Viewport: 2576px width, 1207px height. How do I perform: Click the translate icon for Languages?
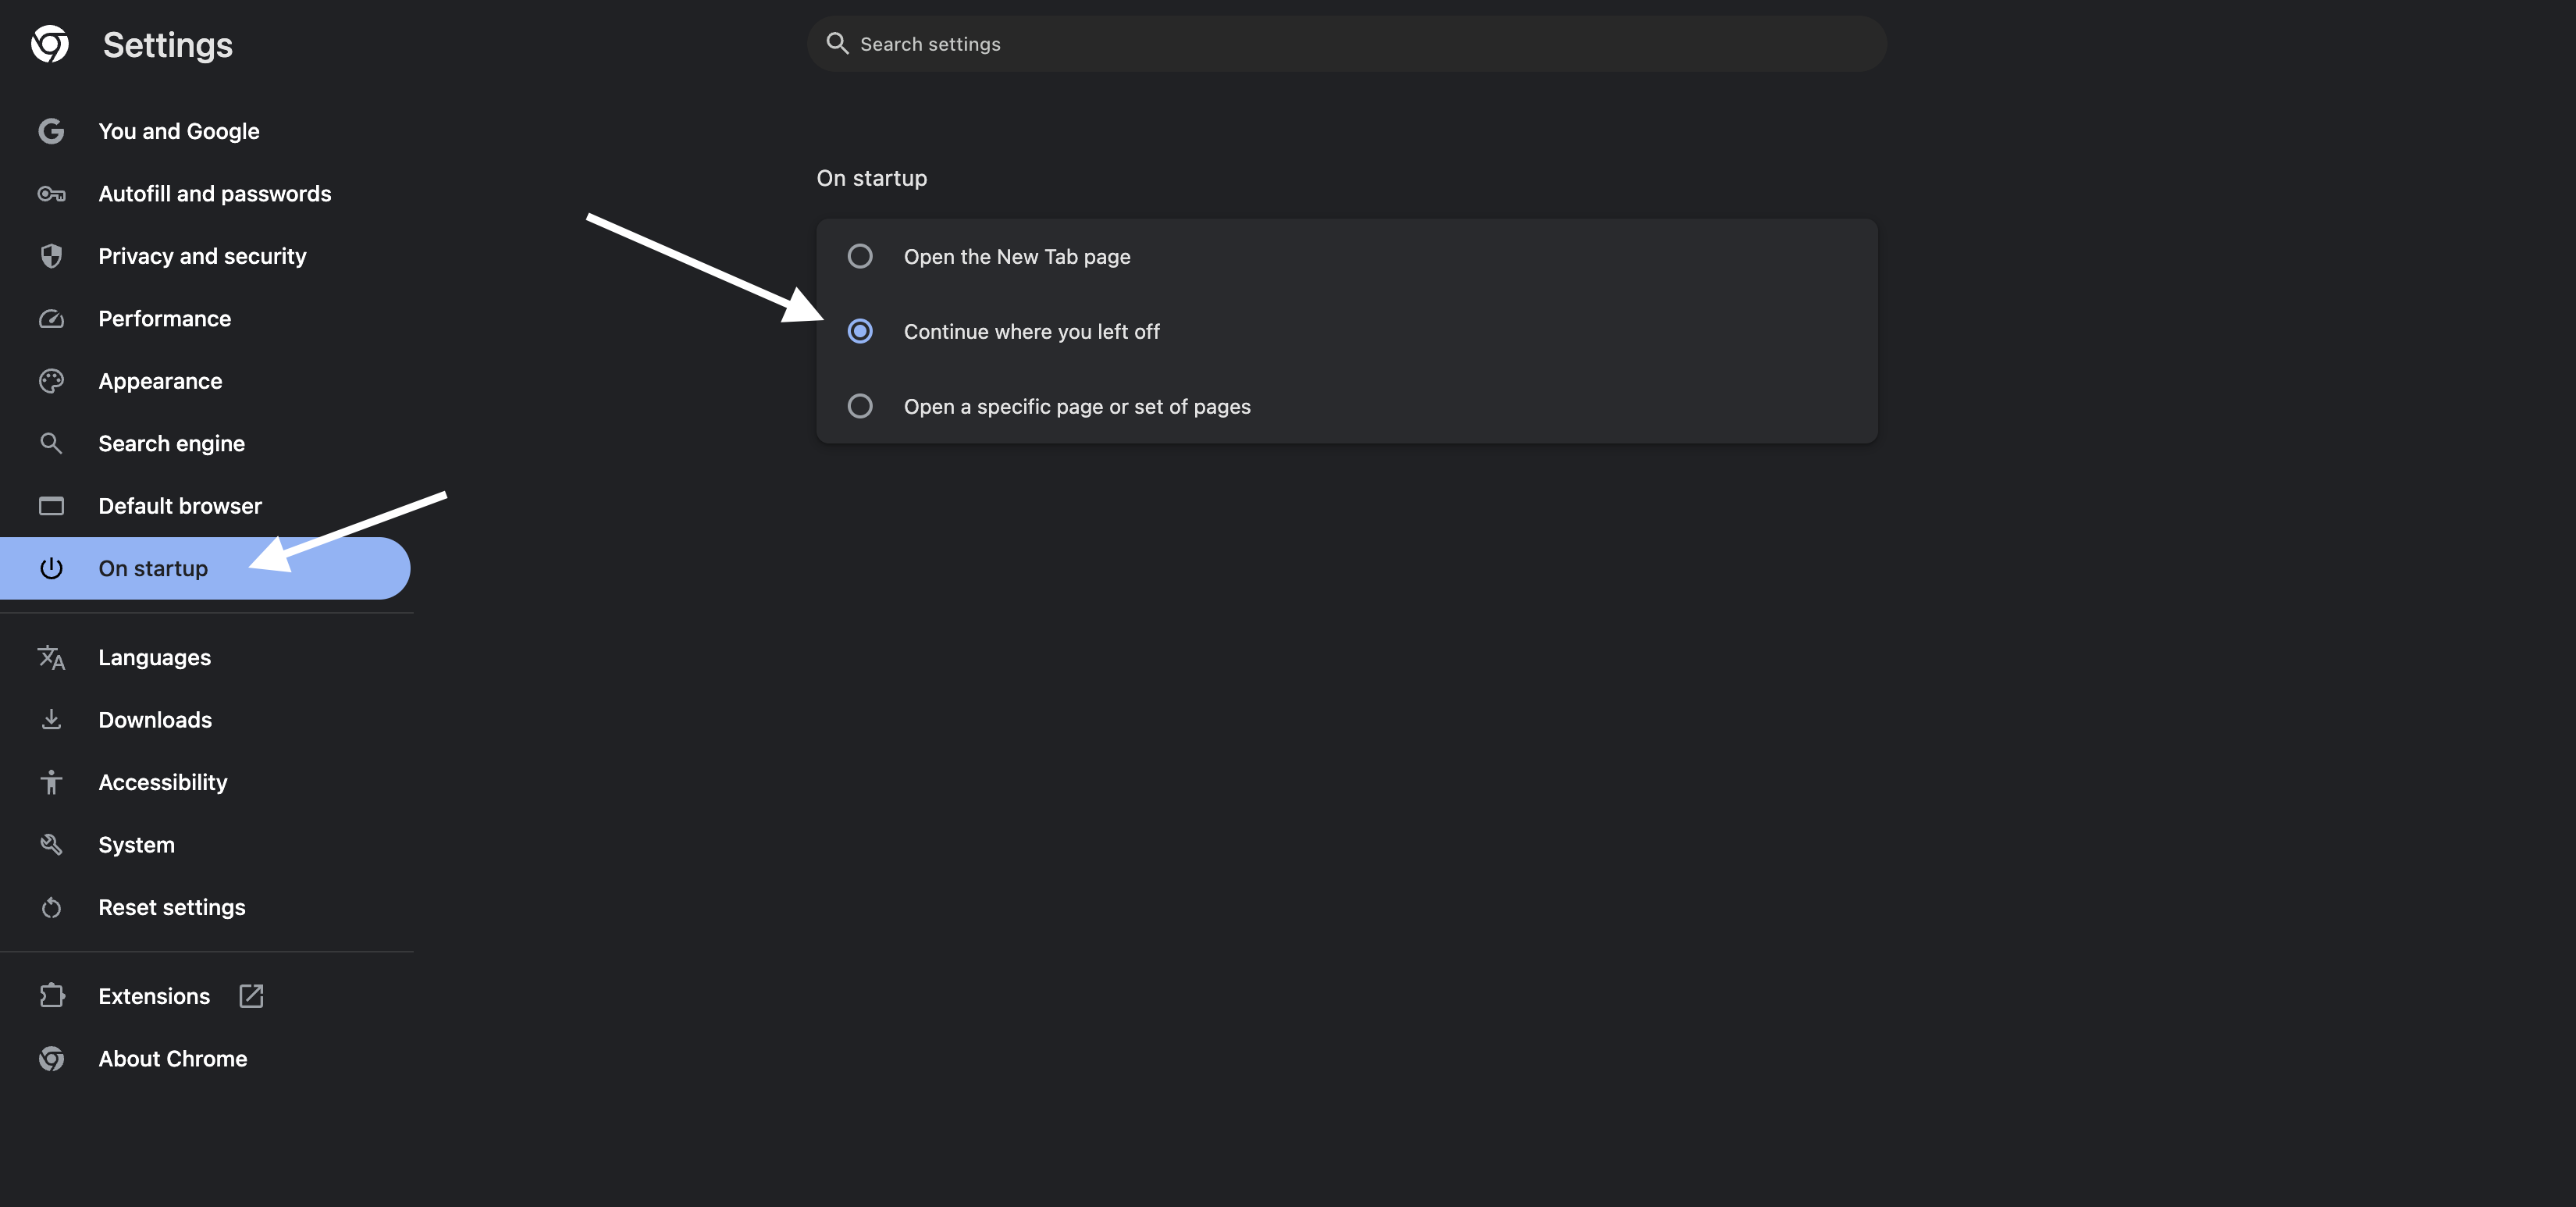(51, 657)
